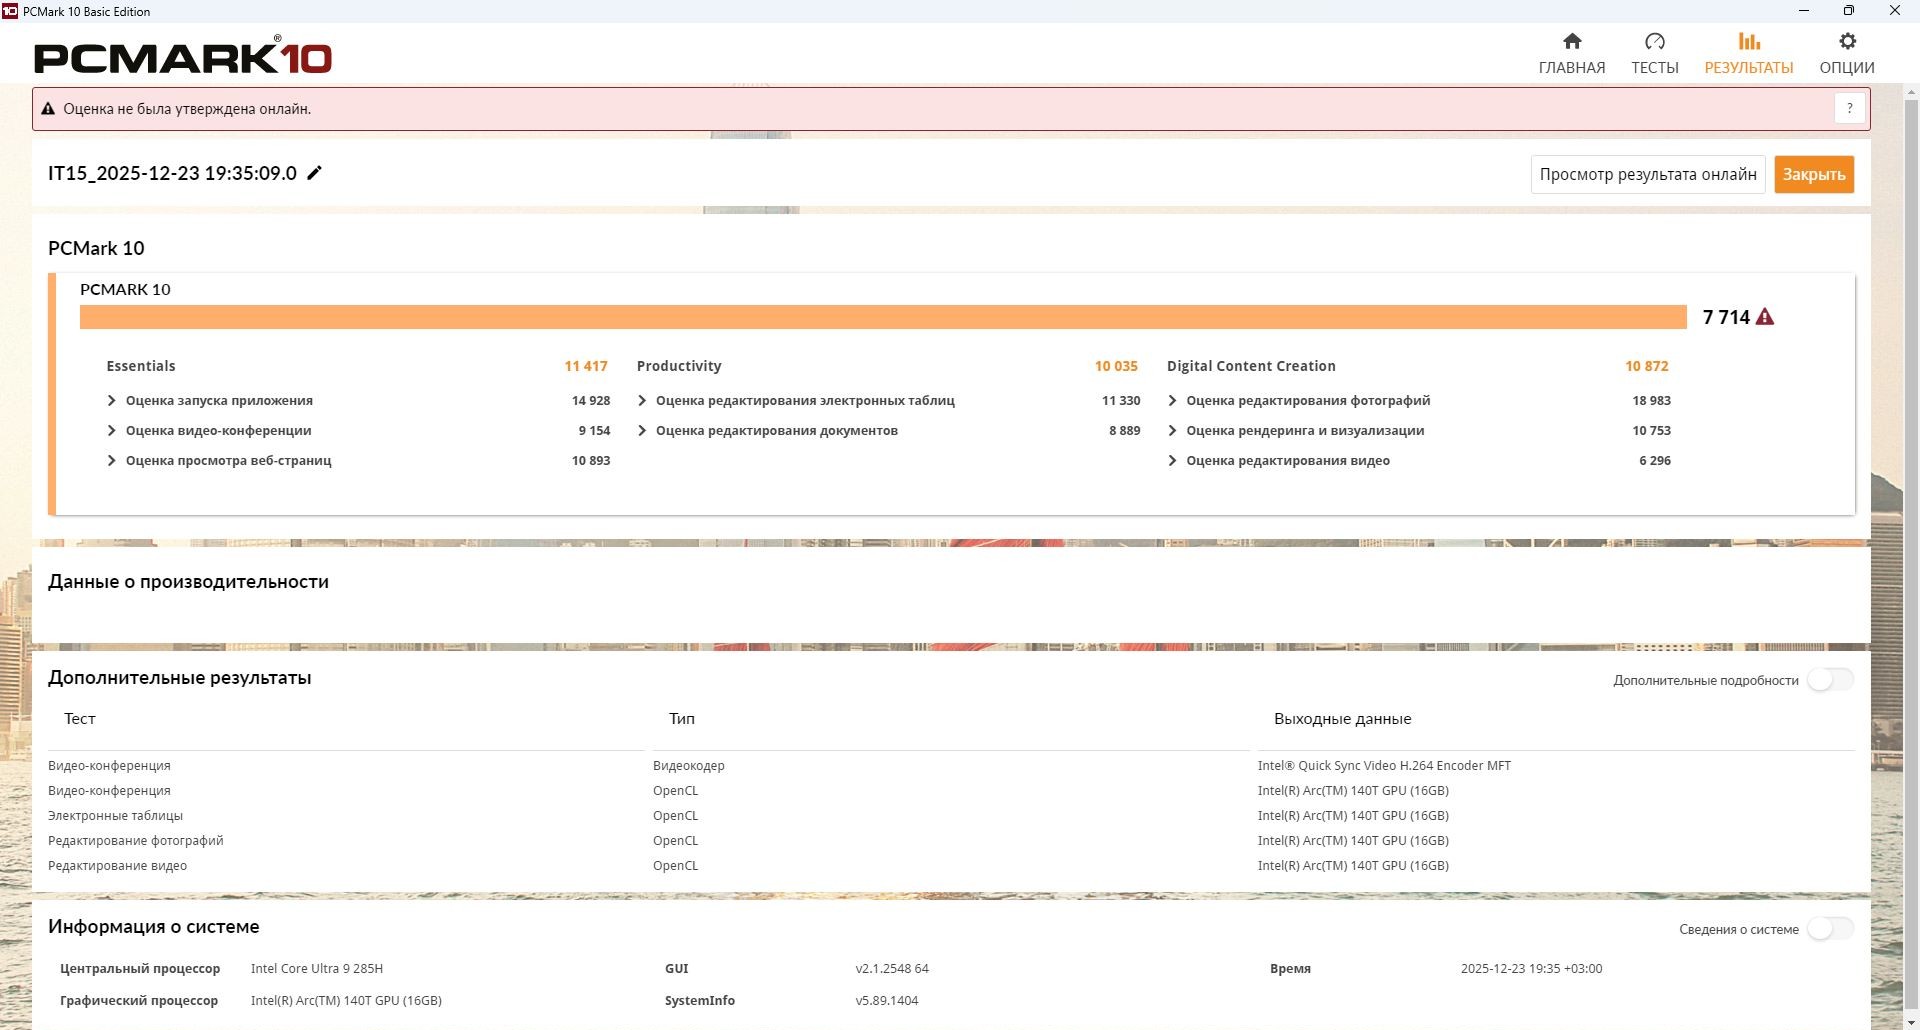
Task: Click the РЕЗУЛЬТАТЫ bar chart icon
Action: click(1749, 41)
